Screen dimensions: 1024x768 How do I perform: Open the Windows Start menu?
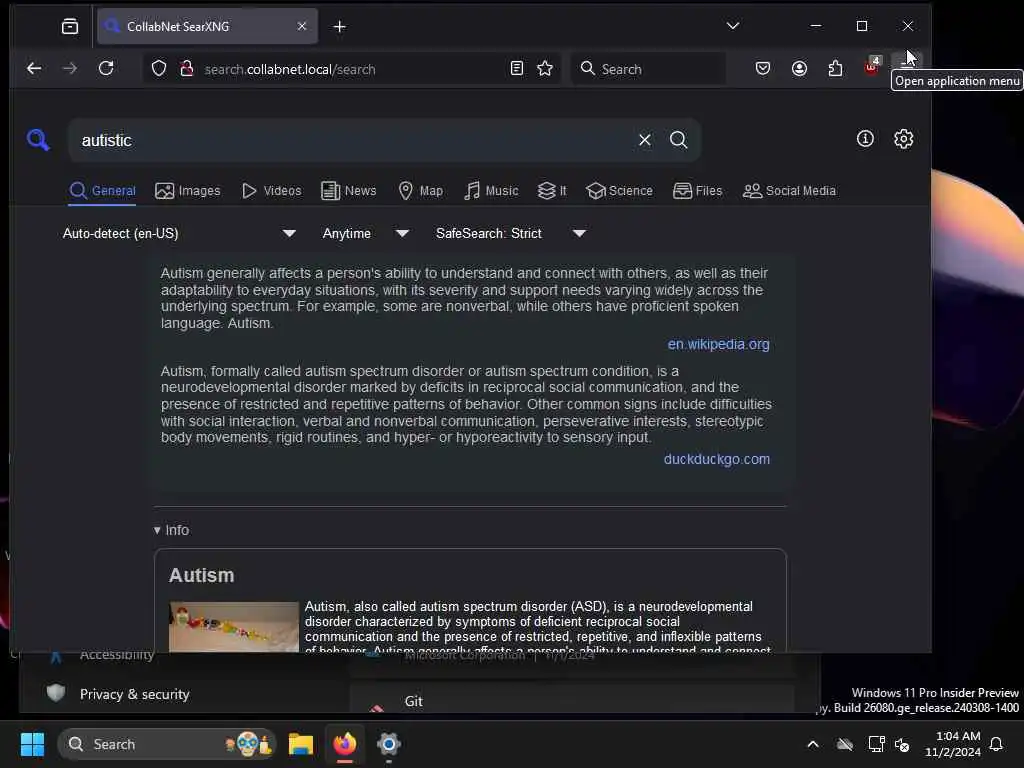pyautogui.click(x=32, y=744)
